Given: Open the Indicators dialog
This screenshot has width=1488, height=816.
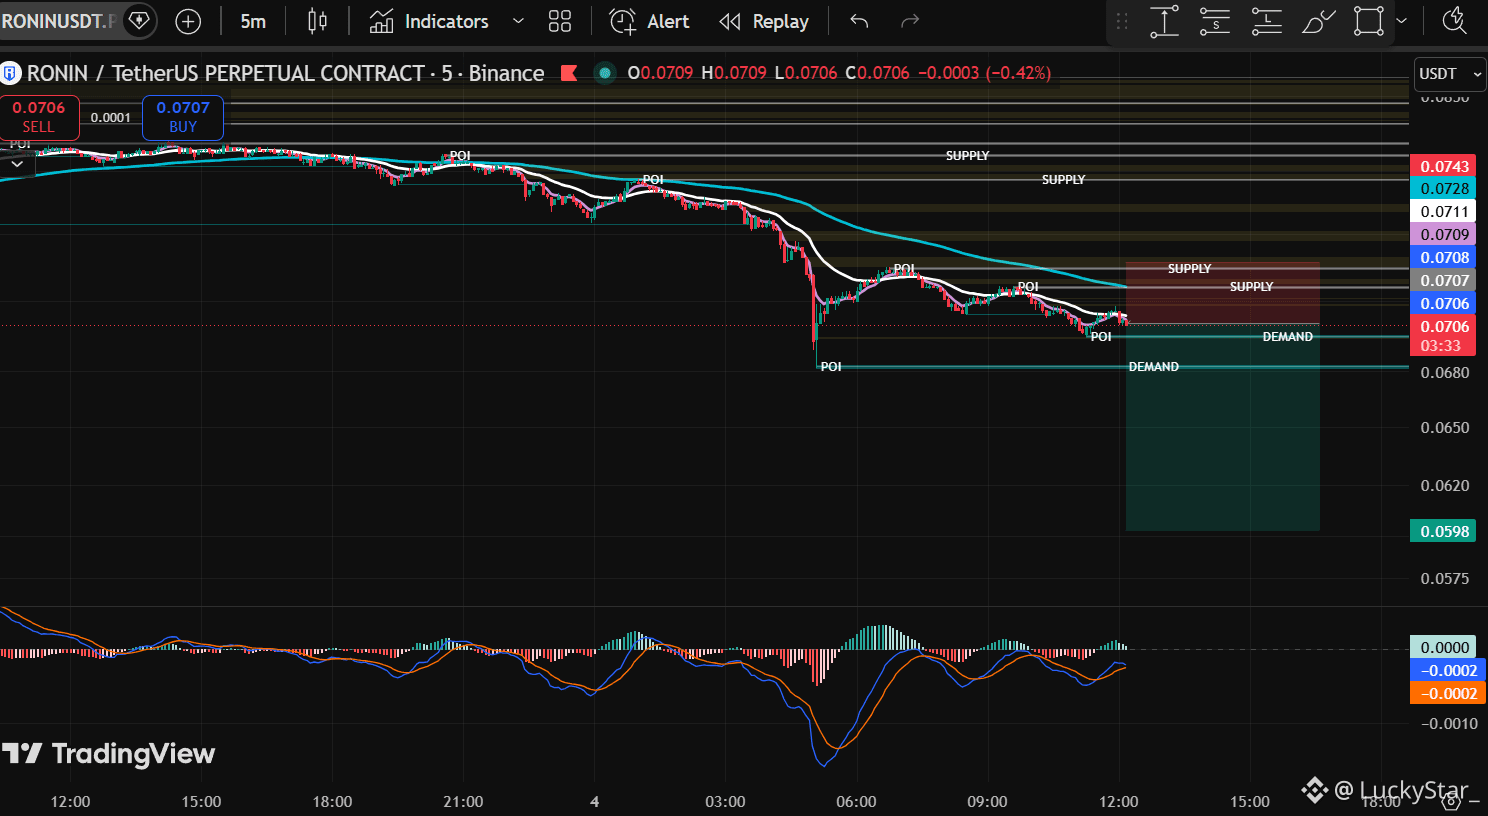Looking at the screenshot, I should 429,21.
